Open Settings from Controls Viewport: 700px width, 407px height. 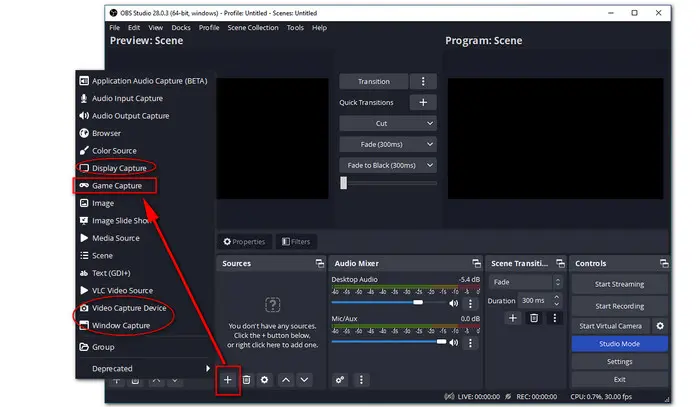619,361
